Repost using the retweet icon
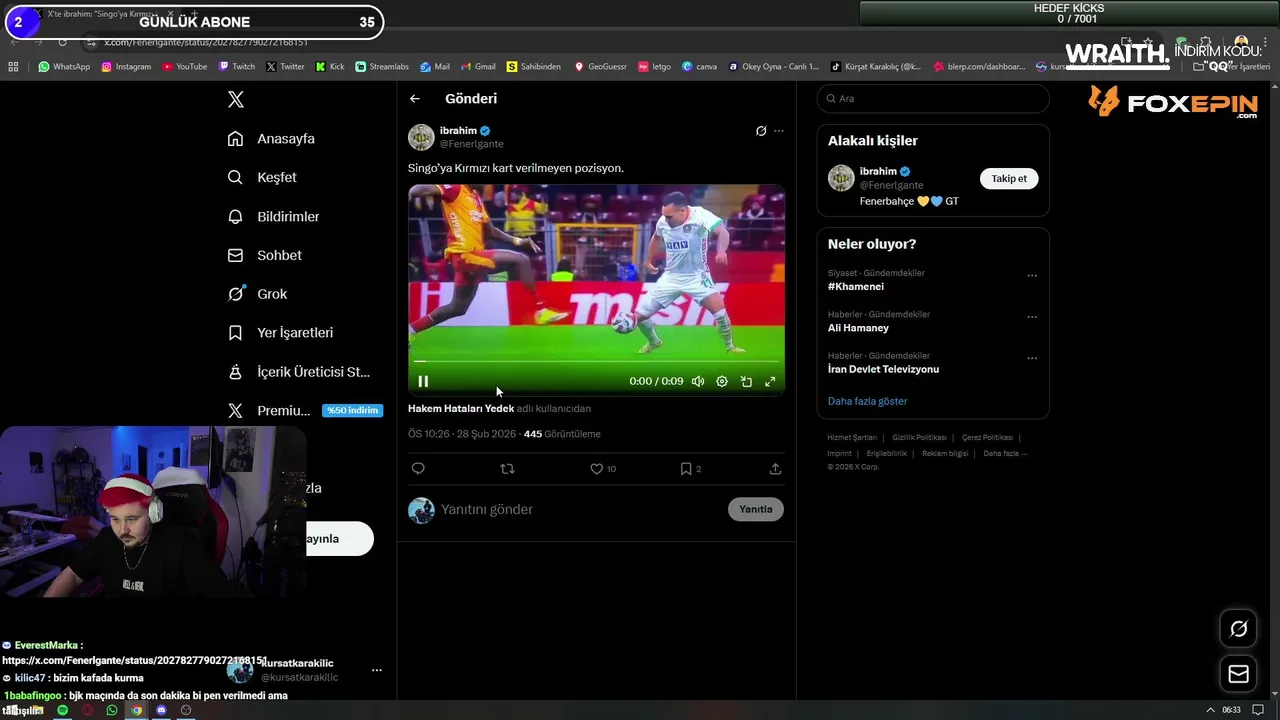 pyautogui.click(x=507, y=468)
